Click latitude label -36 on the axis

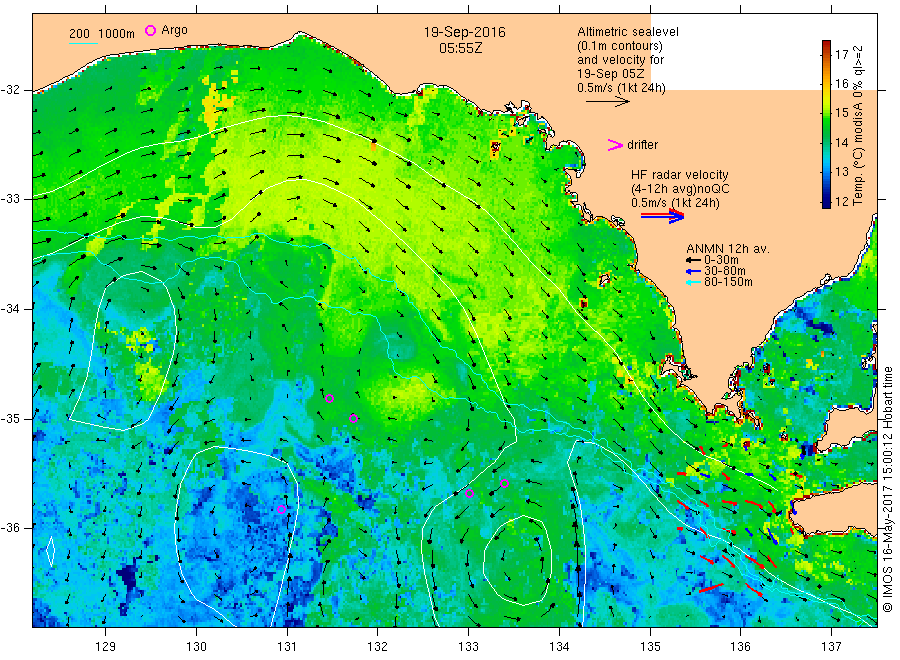pos(10,527)
